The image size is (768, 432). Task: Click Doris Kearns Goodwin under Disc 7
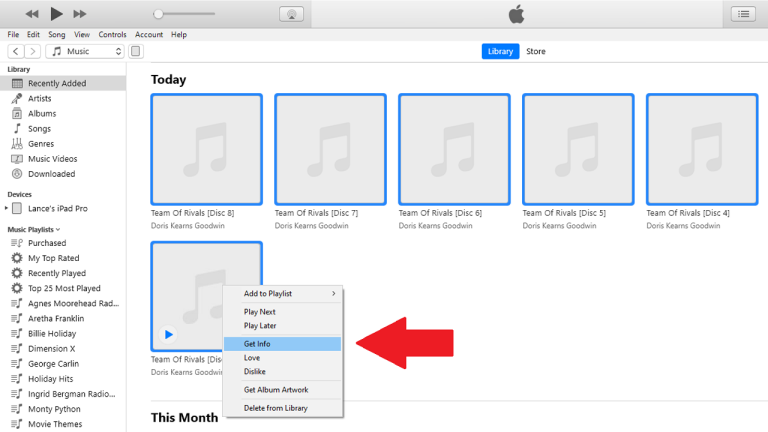click(312, 226)
